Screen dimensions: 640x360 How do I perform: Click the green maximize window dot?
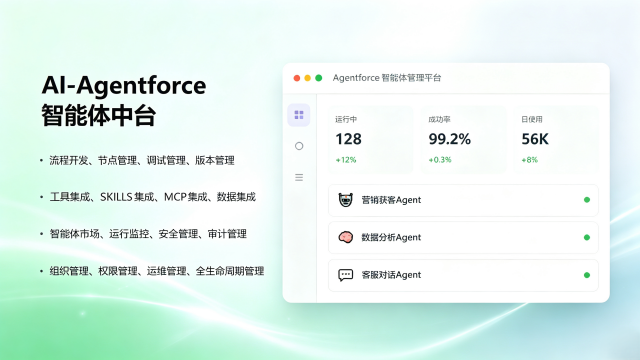point(319,78)
